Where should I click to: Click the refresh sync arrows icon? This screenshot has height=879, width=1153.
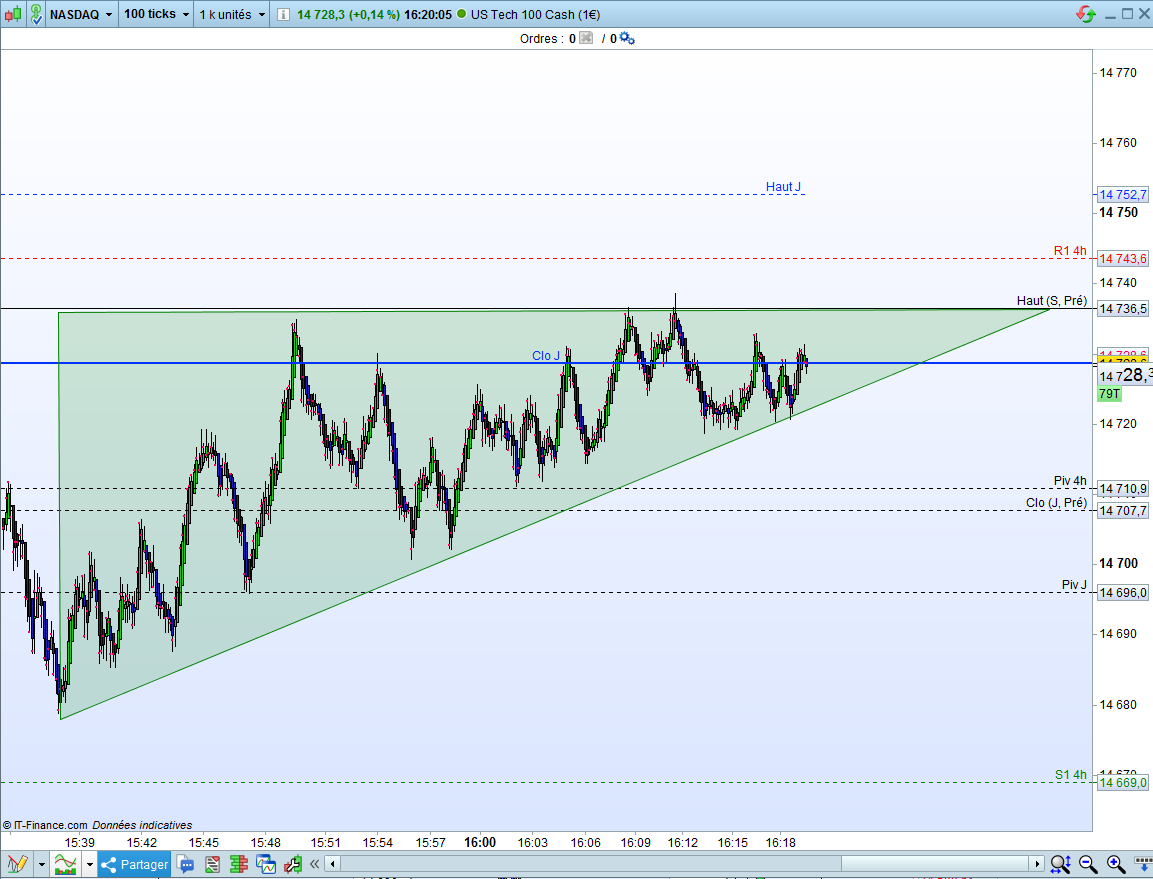(1085, 14)
